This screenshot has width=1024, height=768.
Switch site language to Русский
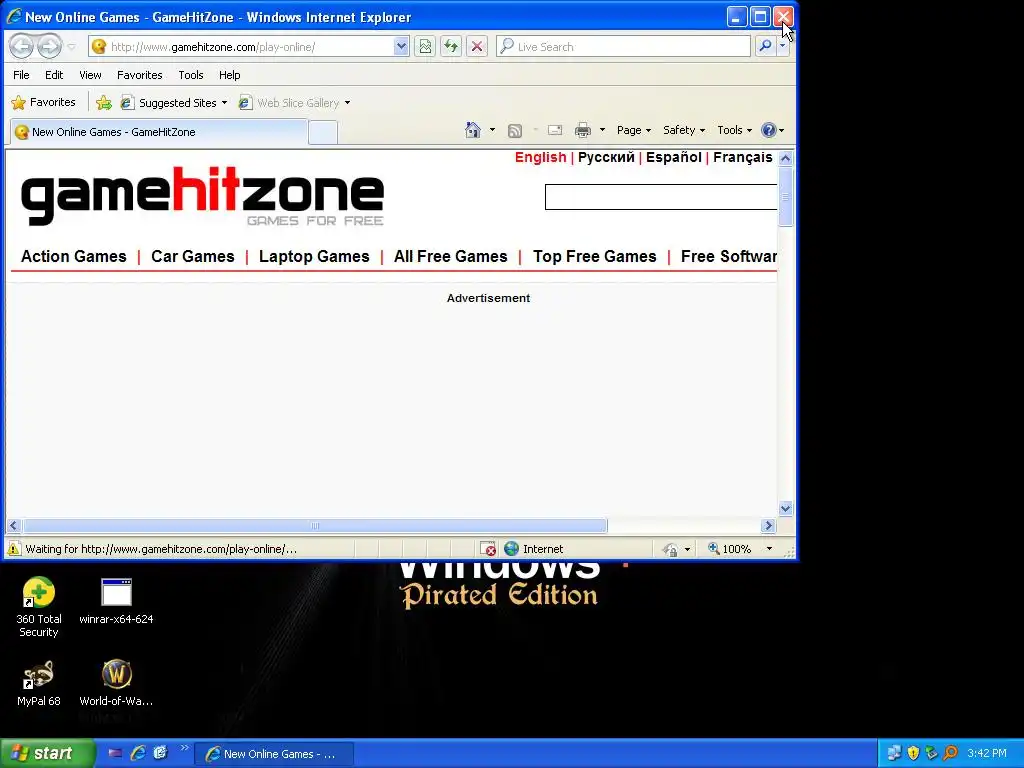pos(606,157)
